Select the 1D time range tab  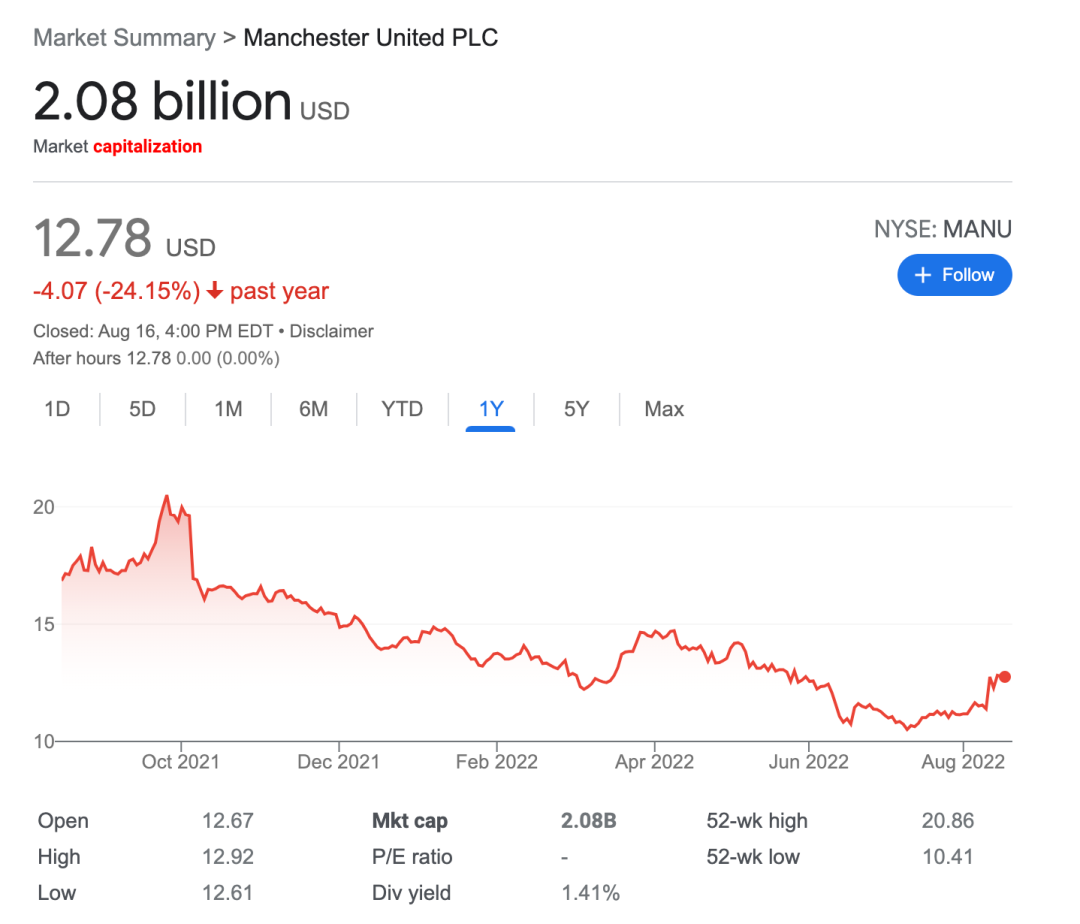(58, 409)
